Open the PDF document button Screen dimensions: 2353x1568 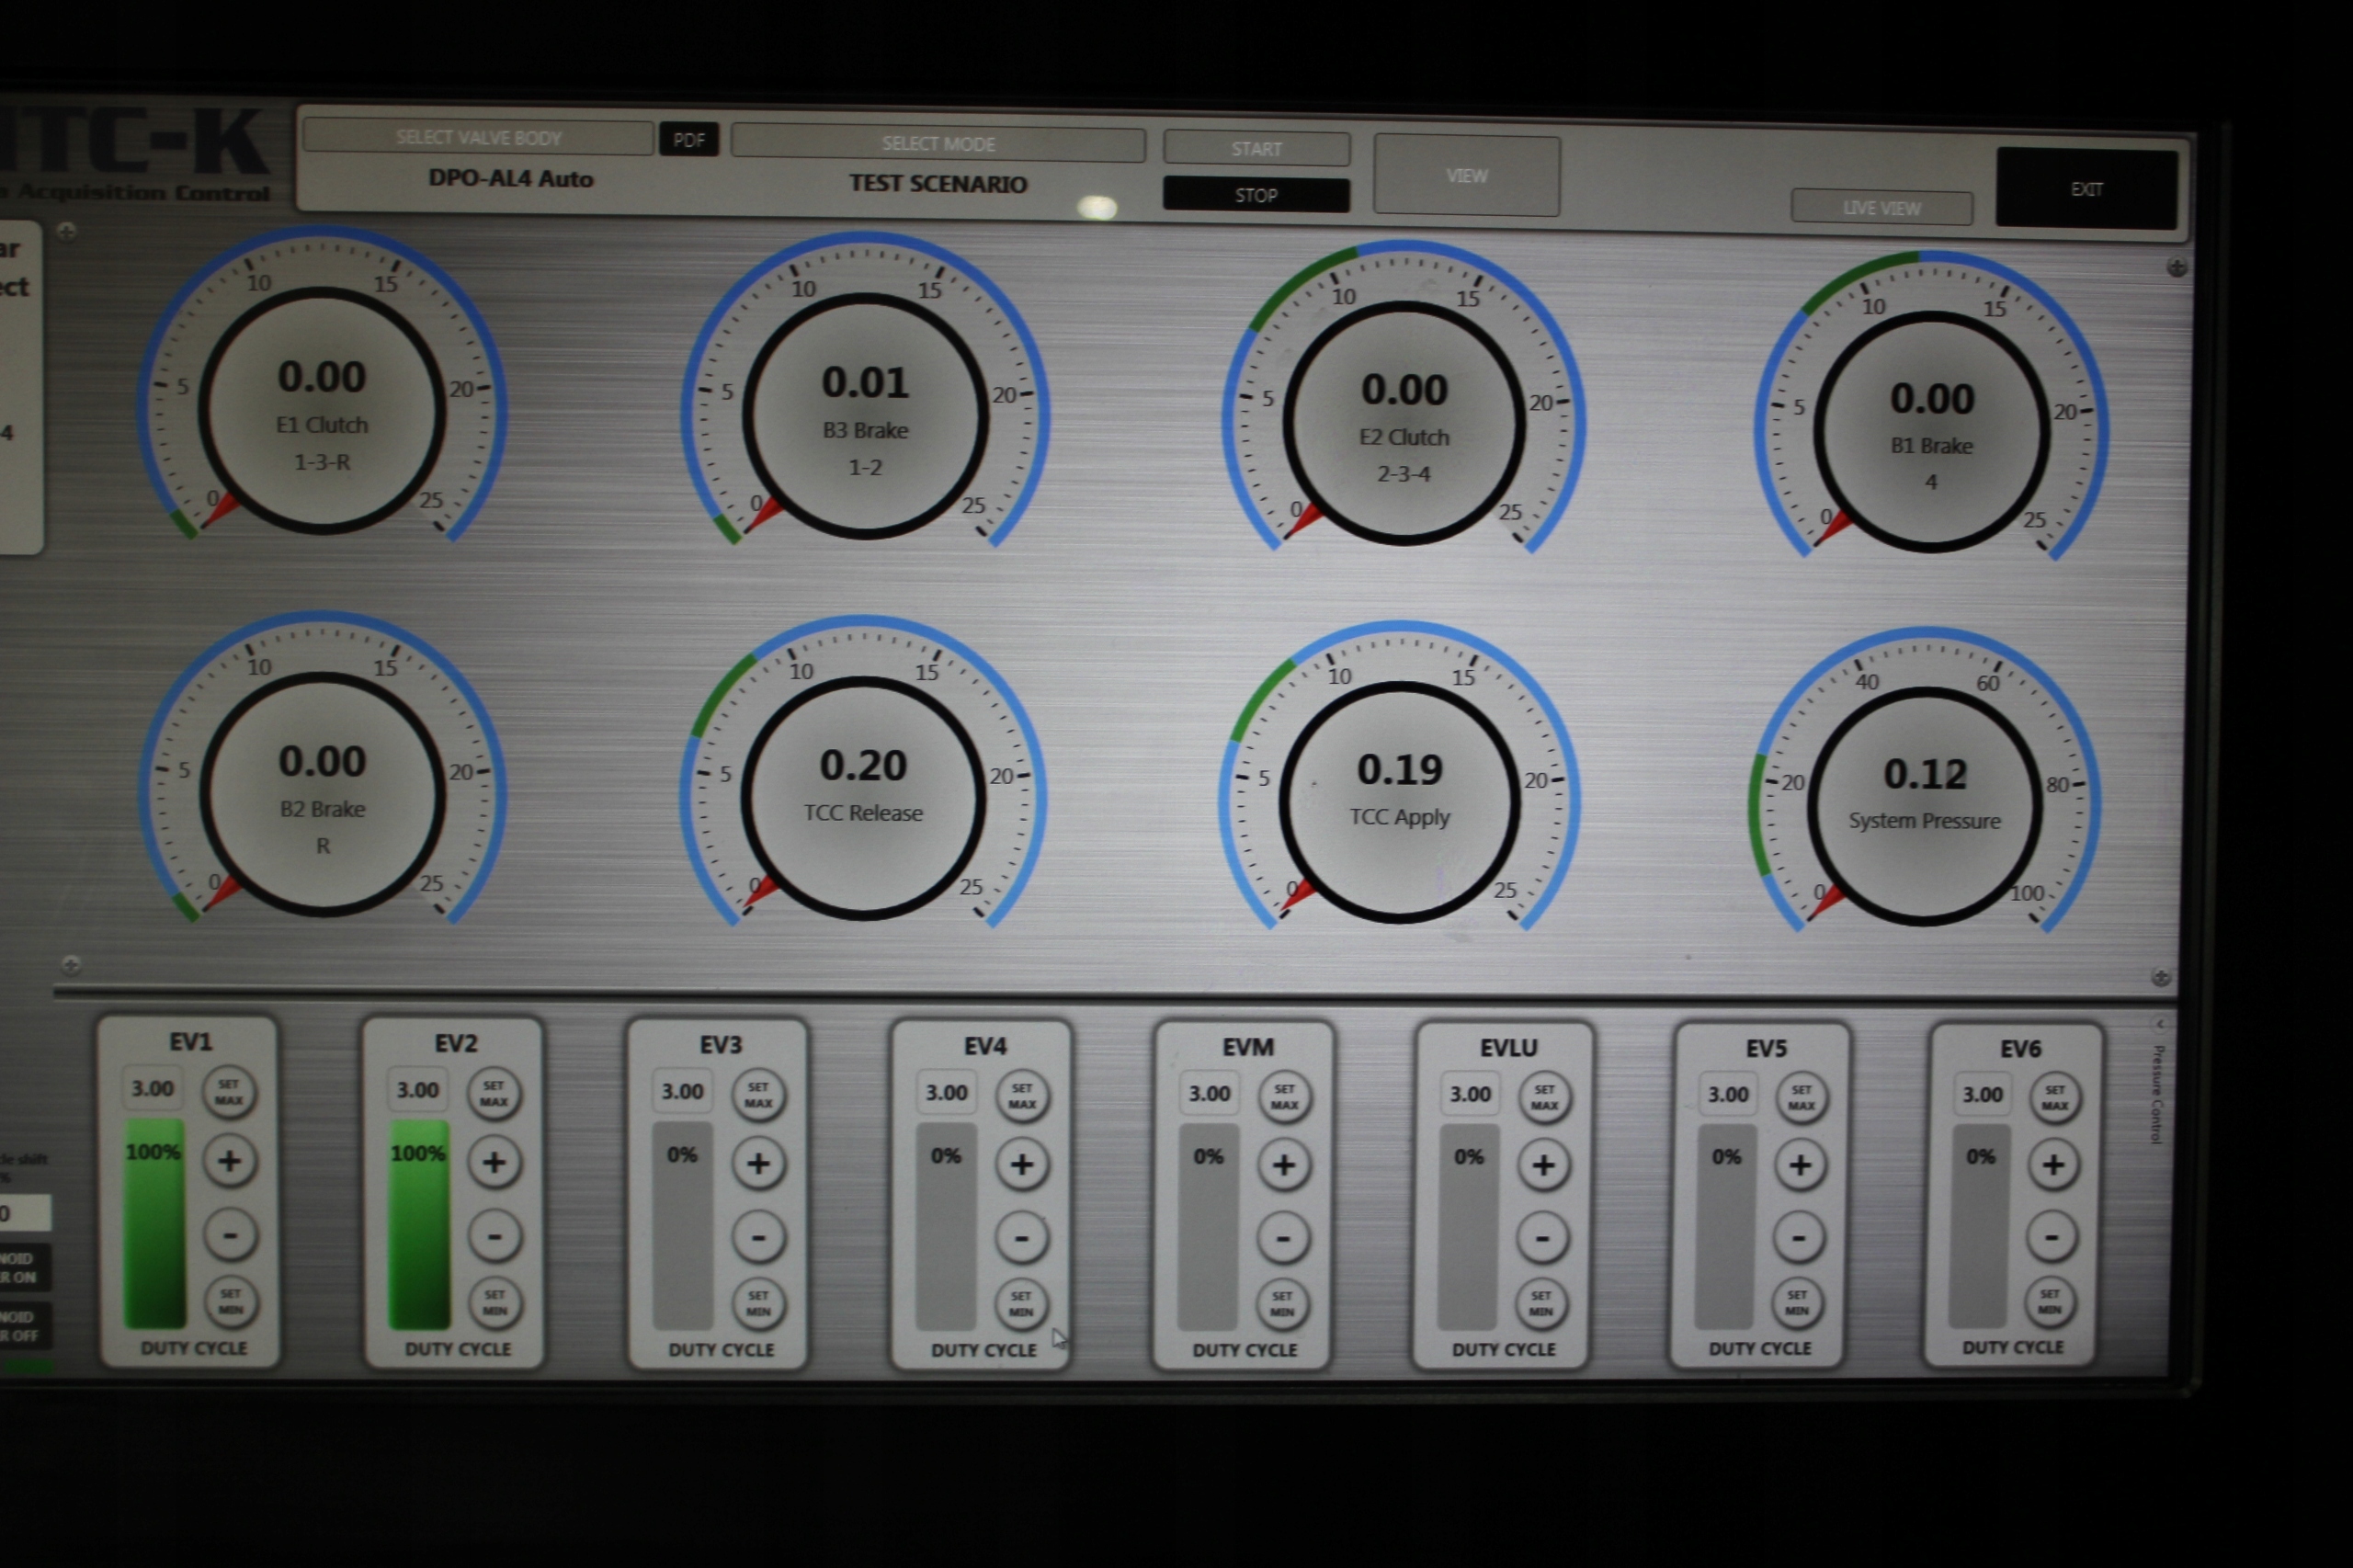coord(688,140)
